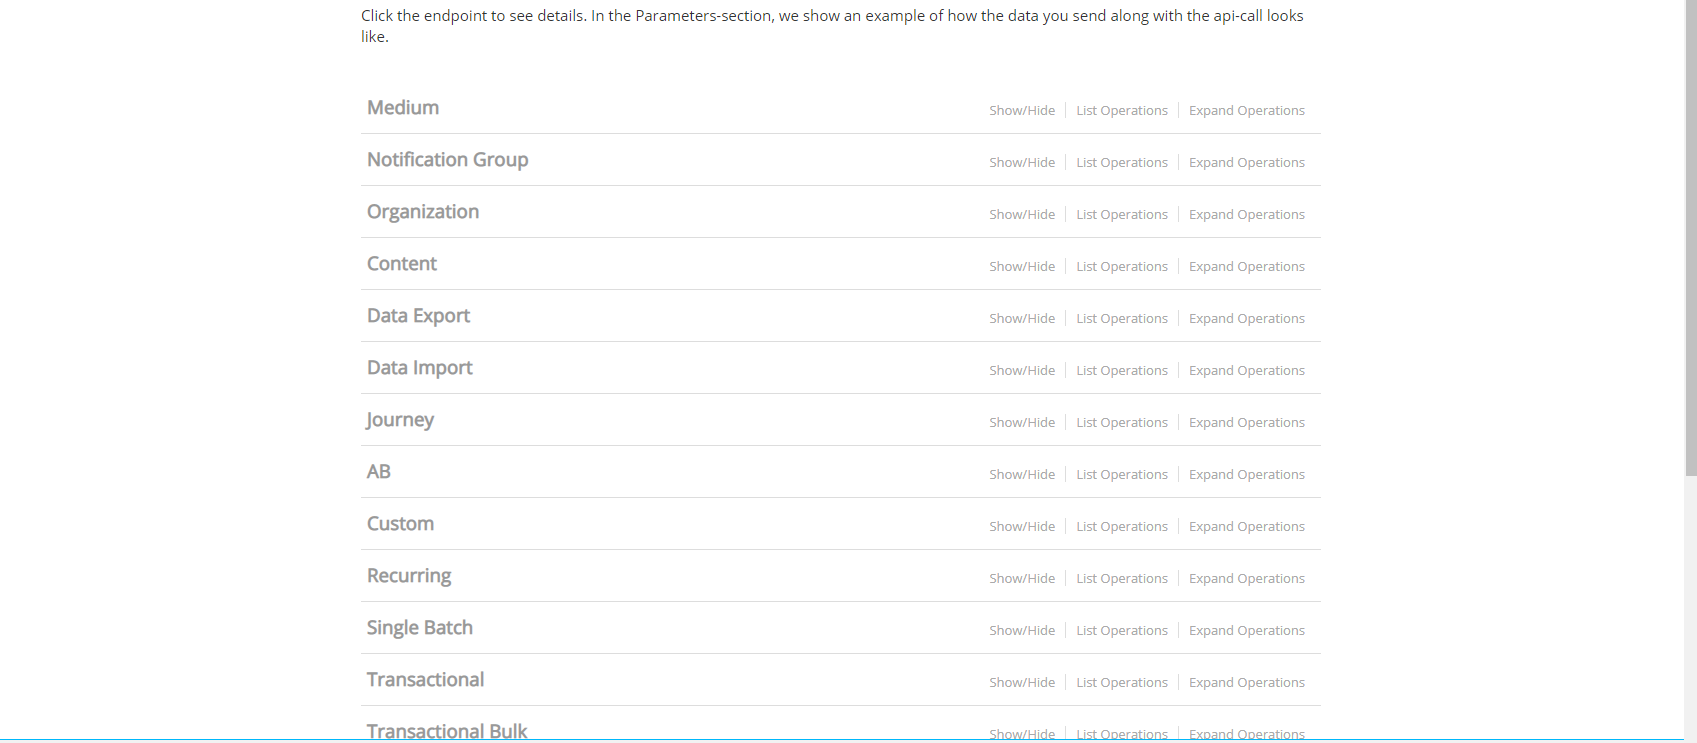This screenshot has width=1697, height=743.
Task: List Operations for Notification Group
Action: pos(1121,162)
